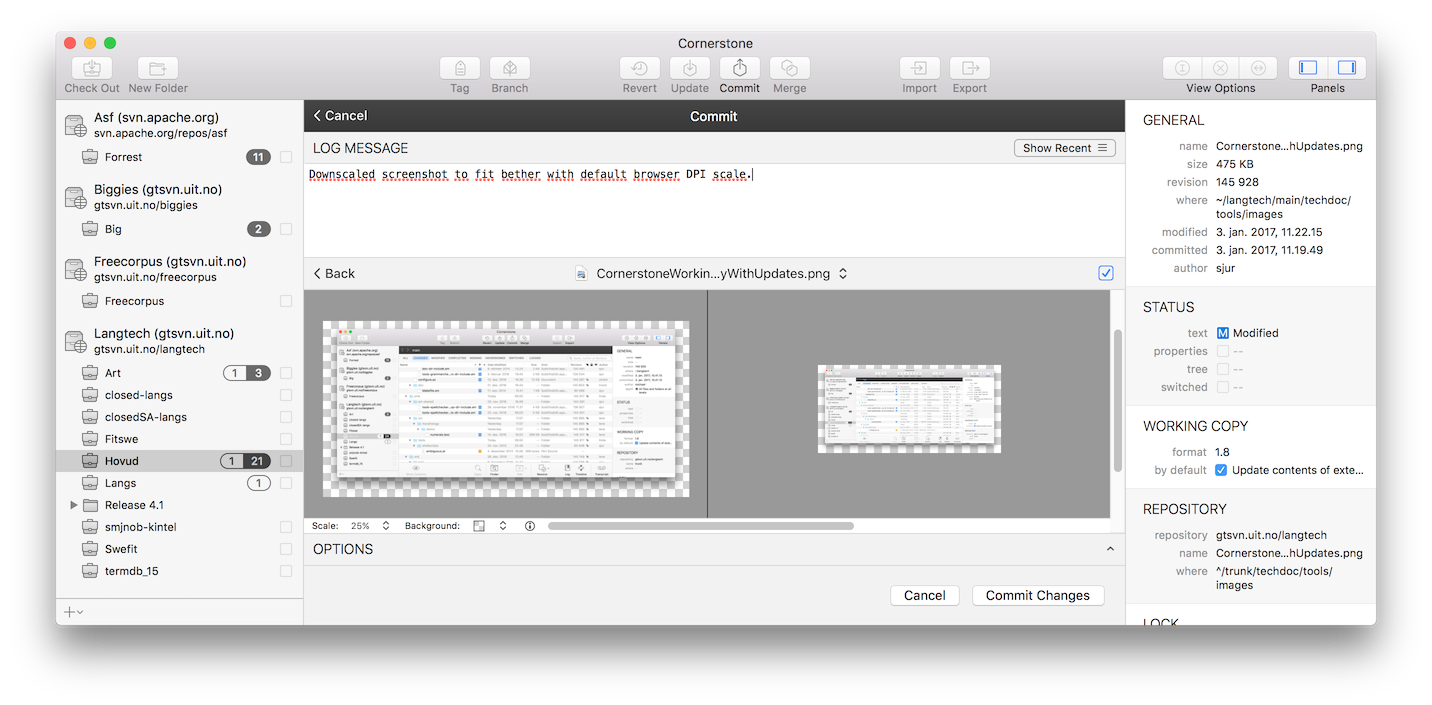Click the right downscaled image thumbnail
The height and width of the screenshot is (705, 1432).
pos(909,409)
